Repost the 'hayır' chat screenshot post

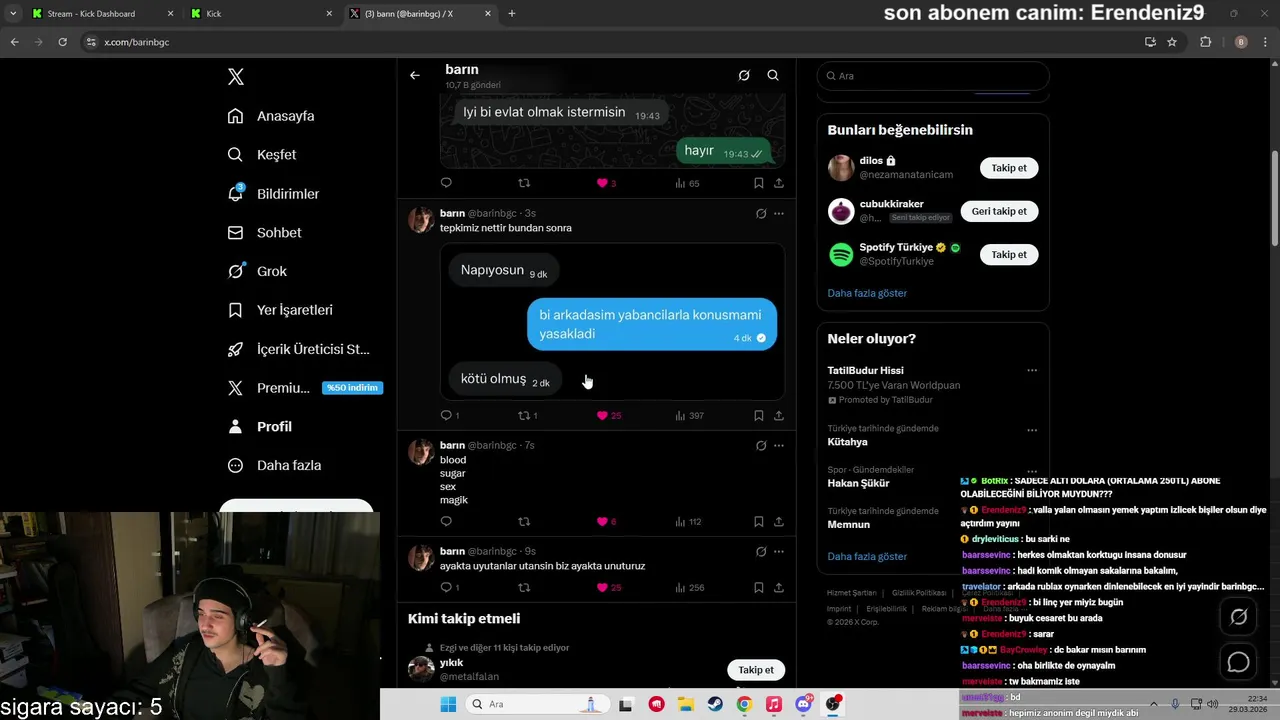point(524,183)
